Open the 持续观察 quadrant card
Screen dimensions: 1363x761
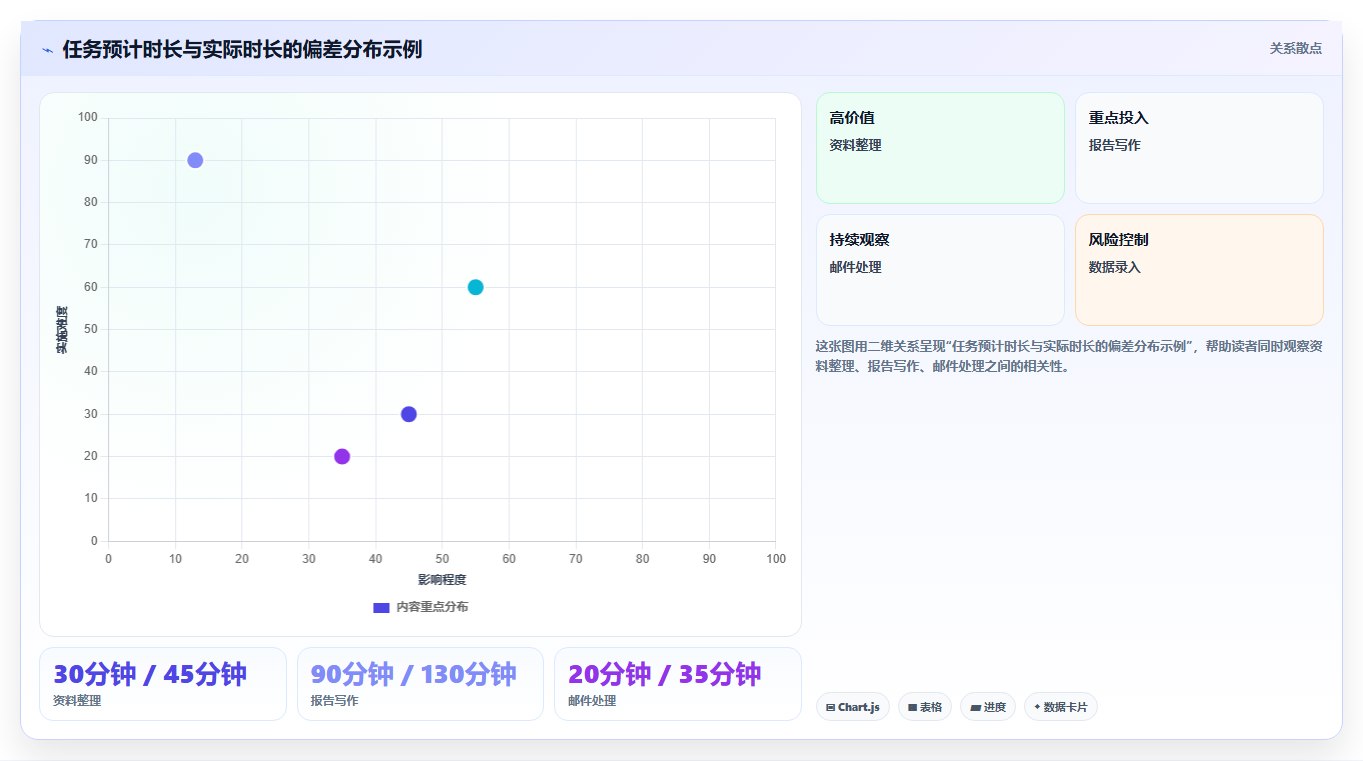point(940,270)
